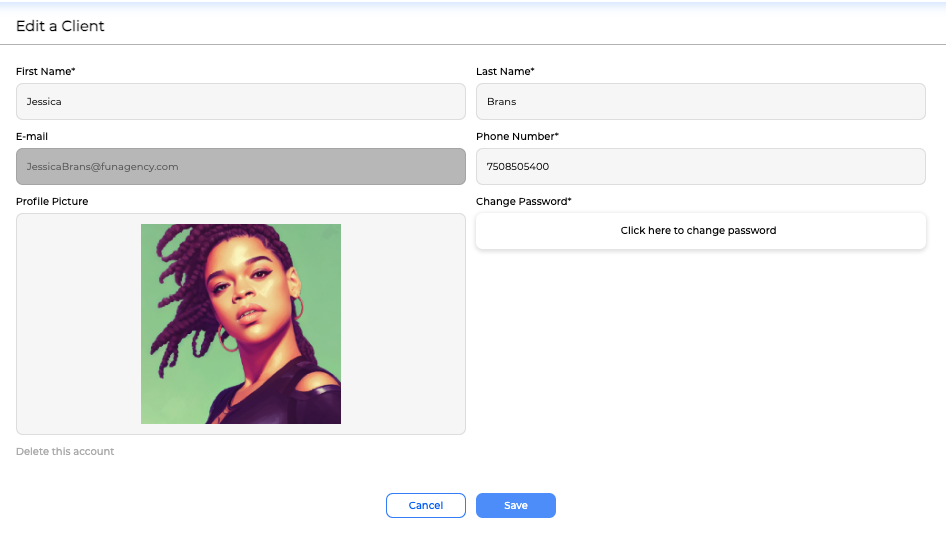This screenshot has width=946, height=537.
Task: Click the Phone Number label text
Action: tap(517, 137)
